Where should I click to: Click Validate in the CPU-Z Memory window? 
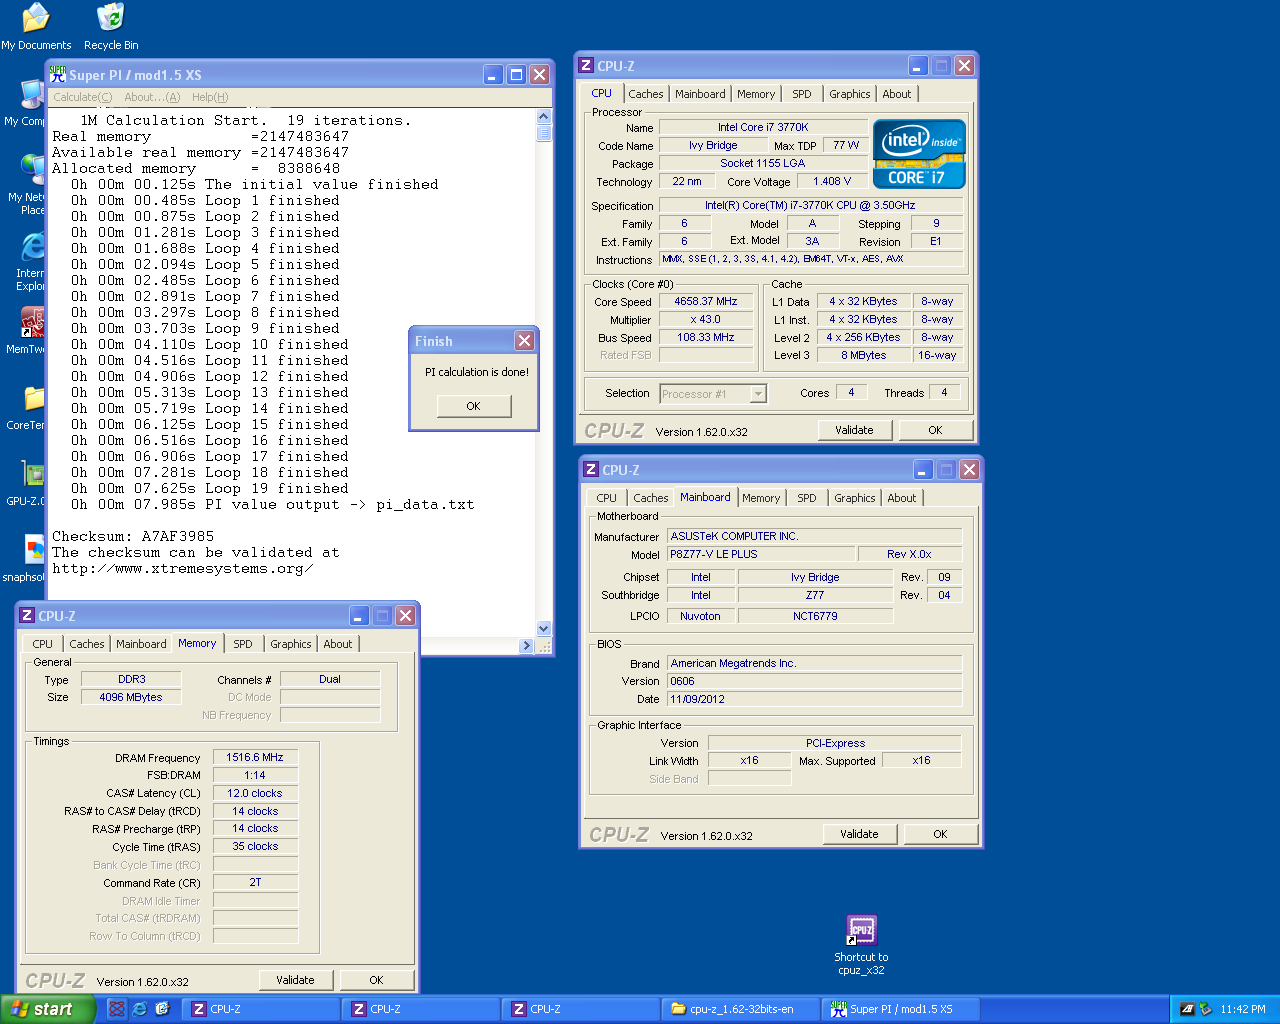coord(296,980)
